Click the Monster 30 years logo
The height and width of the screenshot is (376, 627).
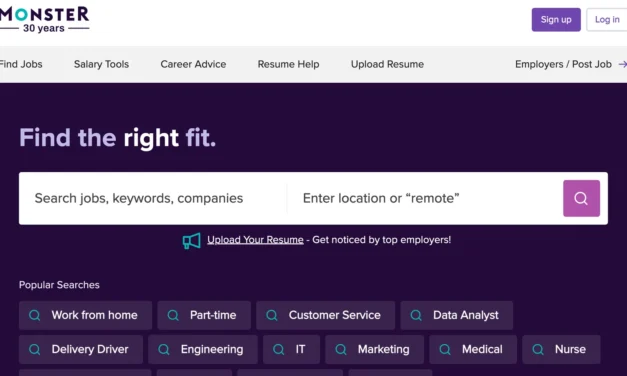click(44, 19)
